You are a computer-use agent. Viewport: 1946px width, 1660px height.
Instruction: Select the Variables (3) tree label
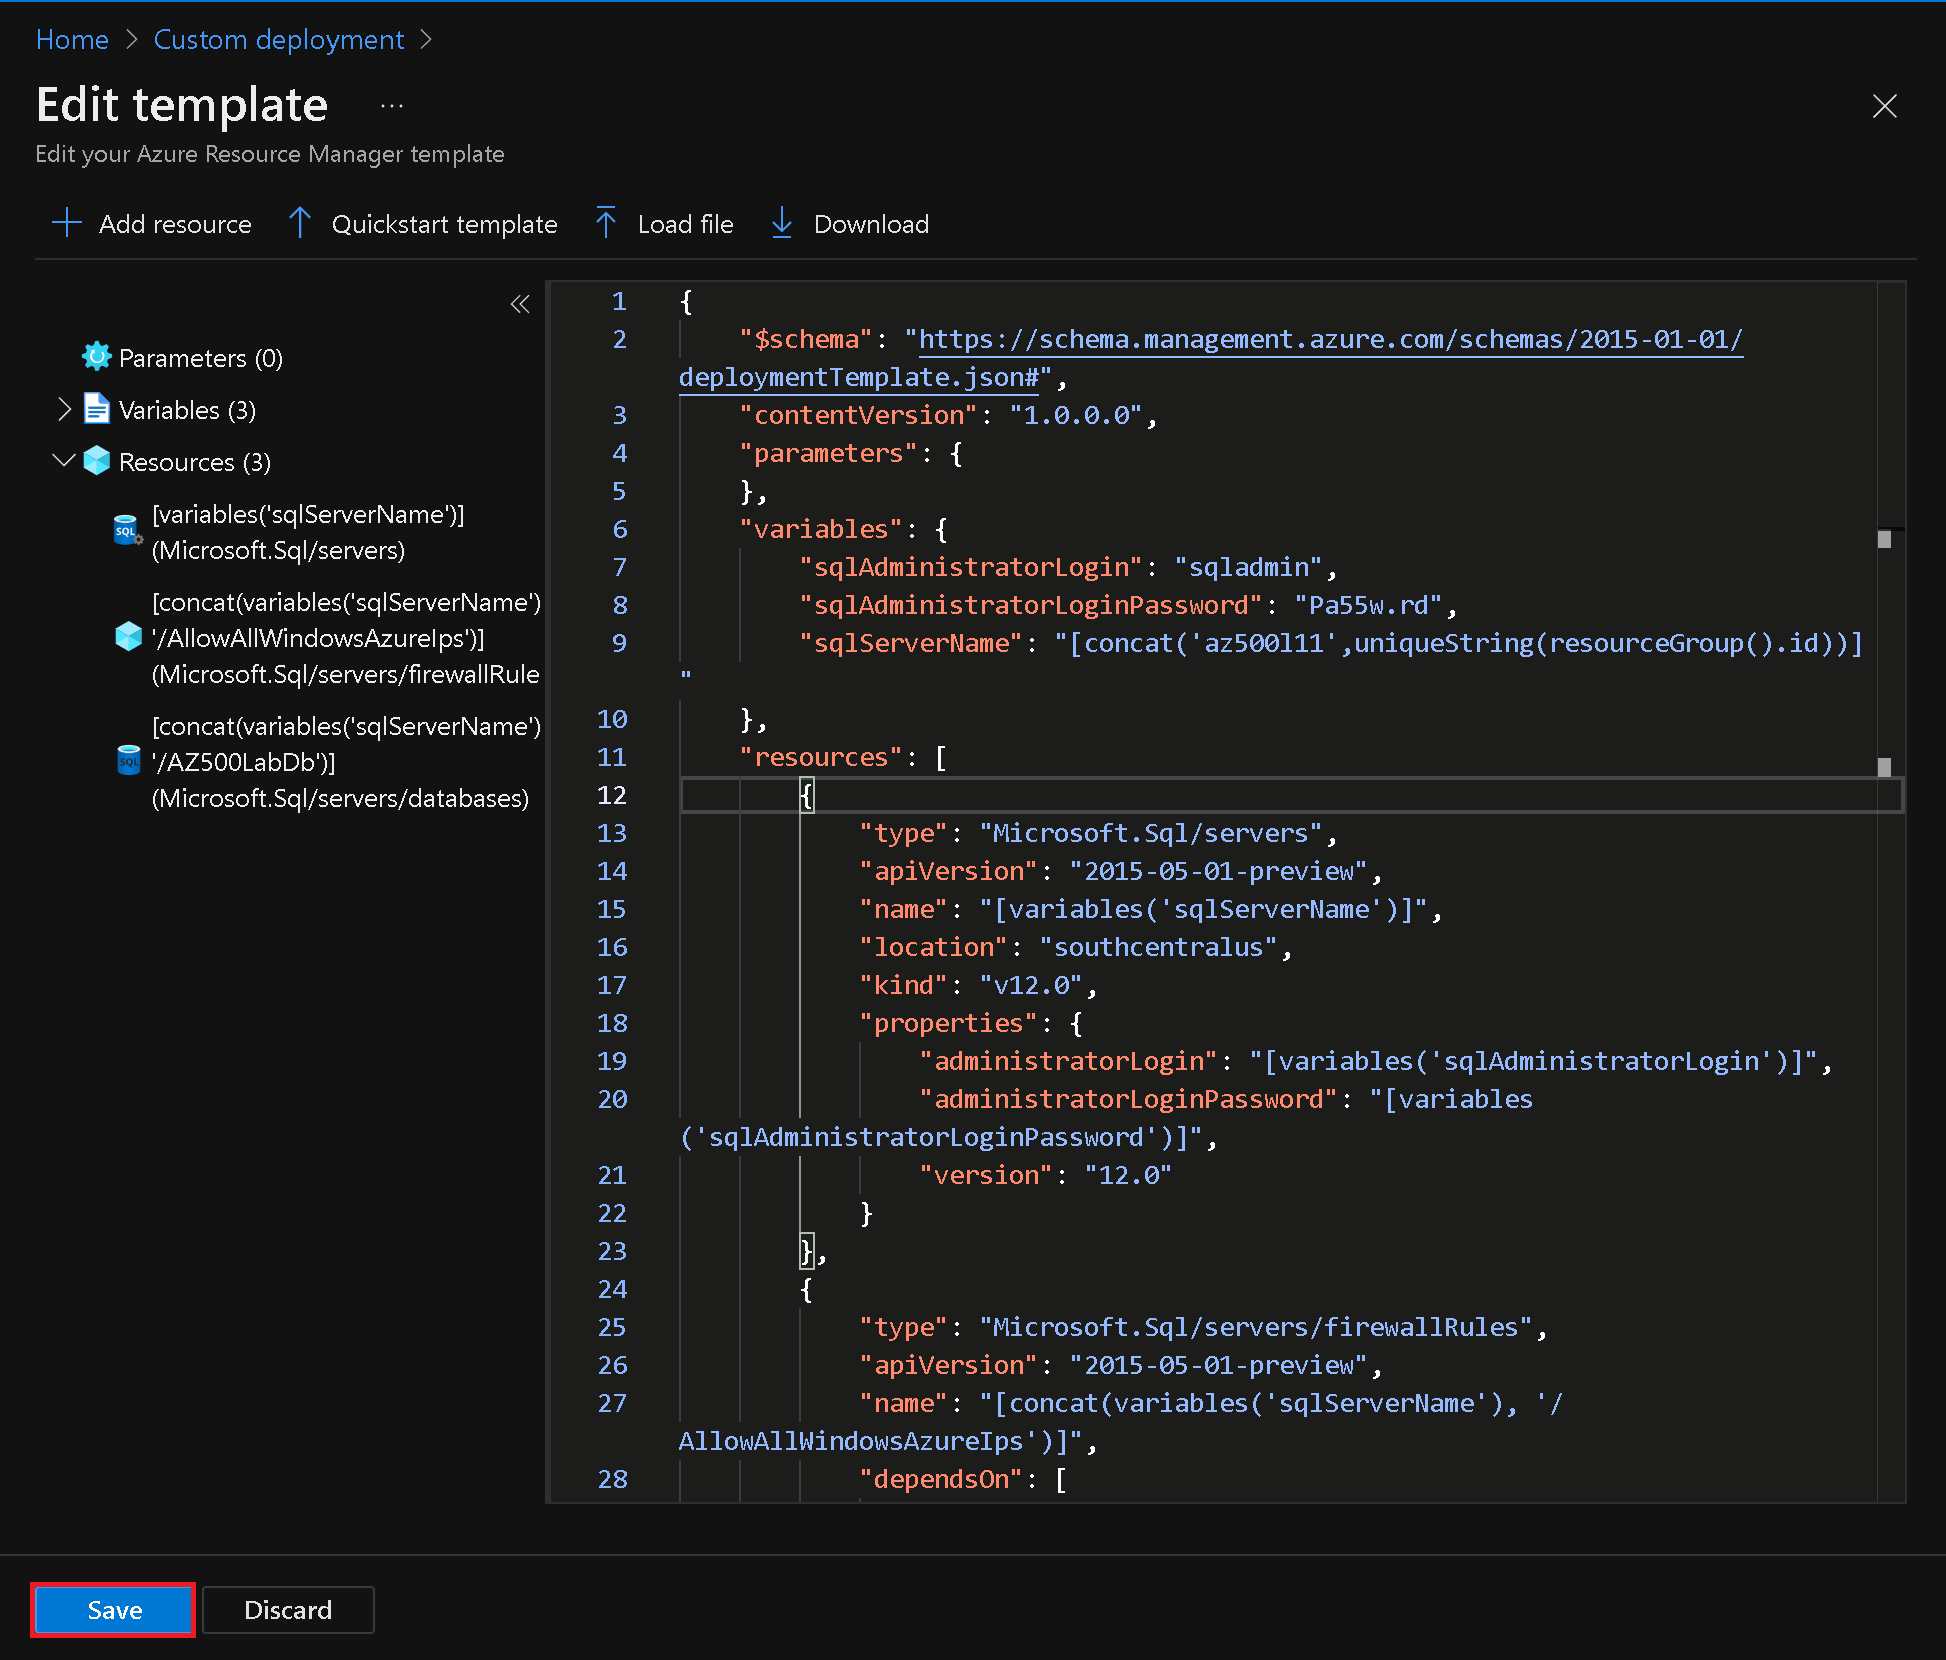click(187, 410)
